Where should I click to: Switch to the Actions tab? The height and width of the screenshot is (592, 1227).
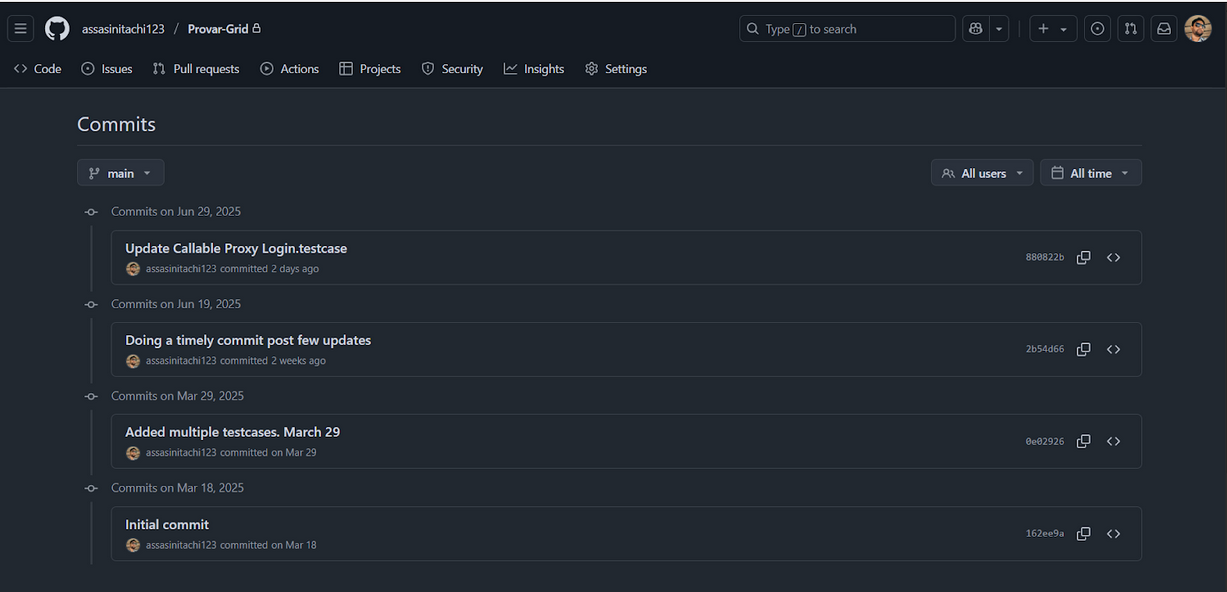pos(290,69)
